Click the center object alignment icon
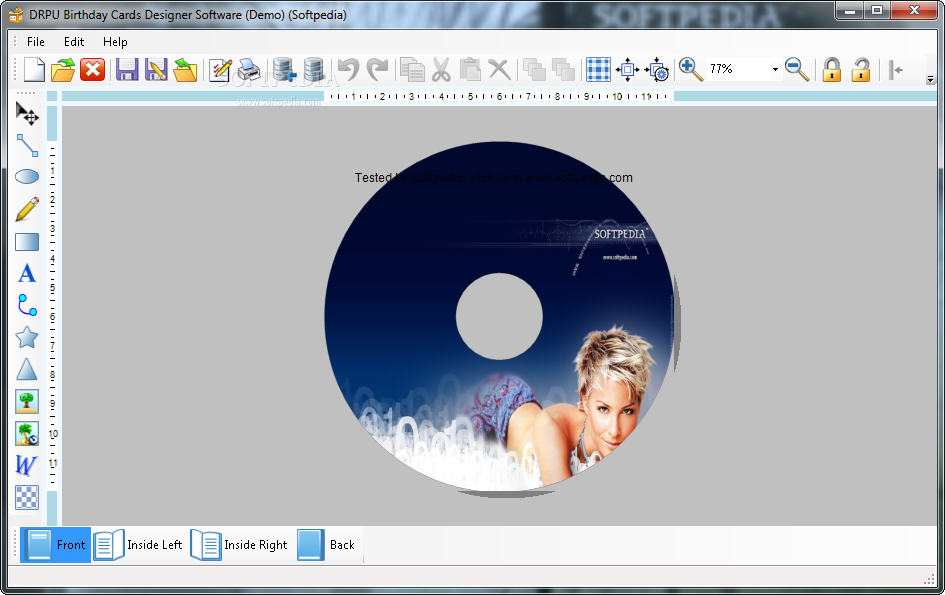Screen dimensions: 945x595 627,69
